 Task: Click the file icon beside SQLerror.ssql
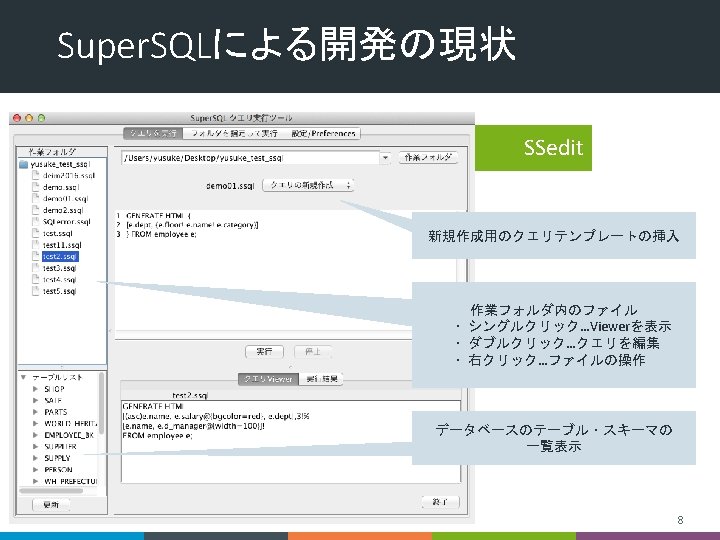[x=35, y=221]
